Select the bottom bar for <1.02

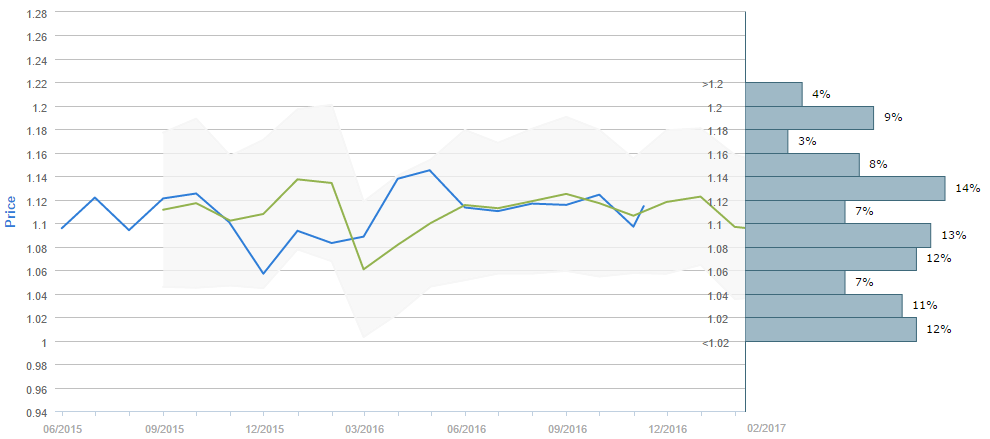point(831,329)
